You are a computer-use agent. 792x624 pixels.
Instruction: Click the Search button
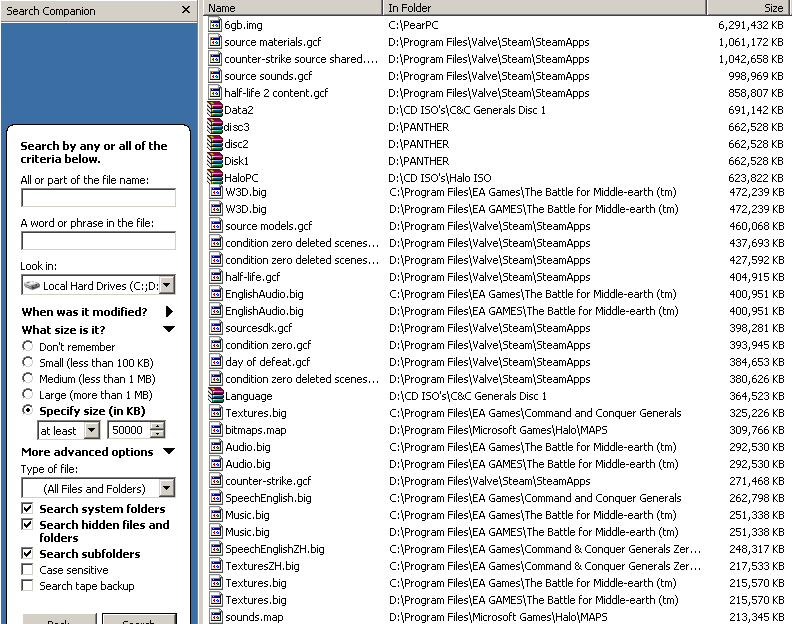point(139,619)
